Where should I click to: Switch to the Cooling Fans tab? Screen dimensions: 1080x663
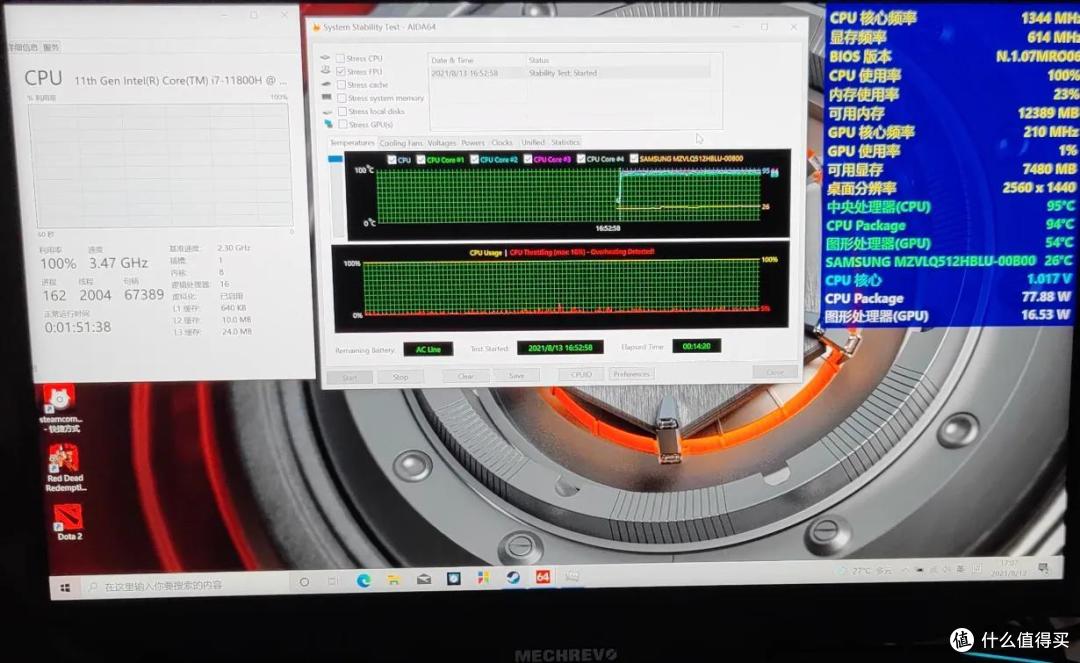401,143
